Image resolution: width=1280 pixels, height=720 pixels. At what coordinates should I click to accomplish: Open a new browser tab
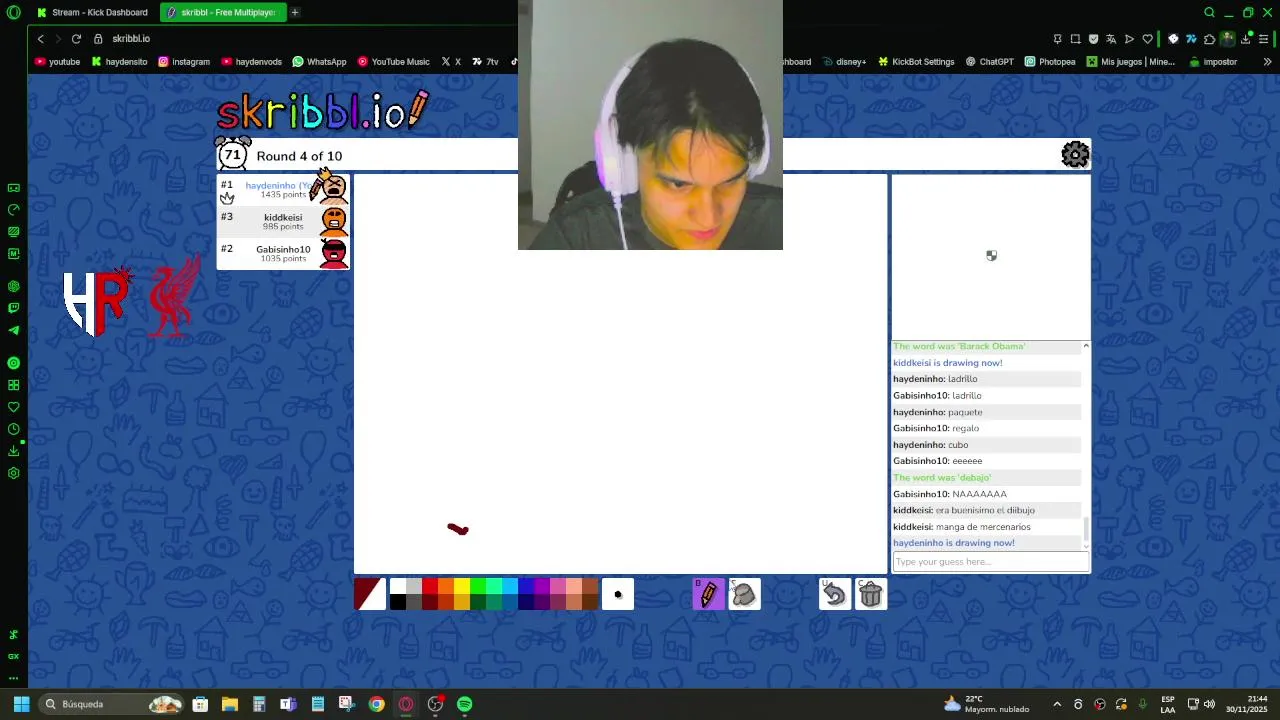pyautogui.click(x=295, y=12)
